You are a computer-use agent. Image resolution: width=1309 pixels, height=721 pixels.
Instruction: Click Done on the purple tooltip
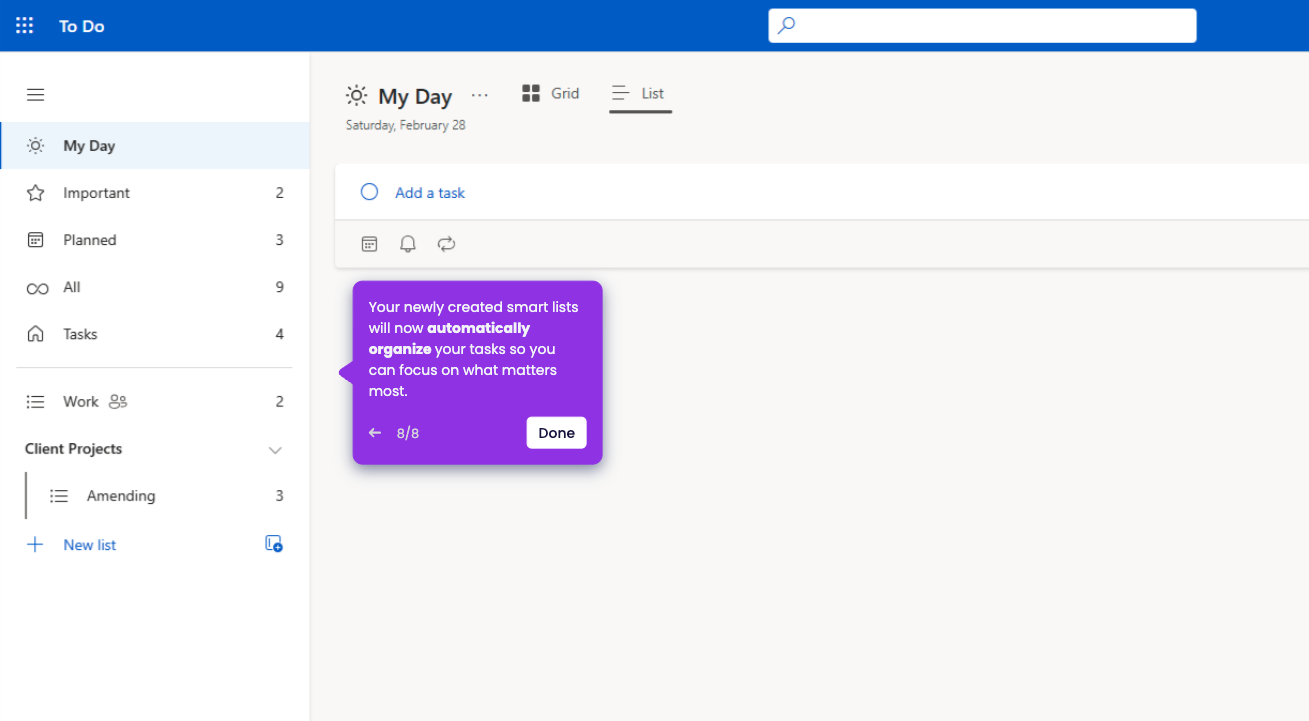click(x=557, y=433)
